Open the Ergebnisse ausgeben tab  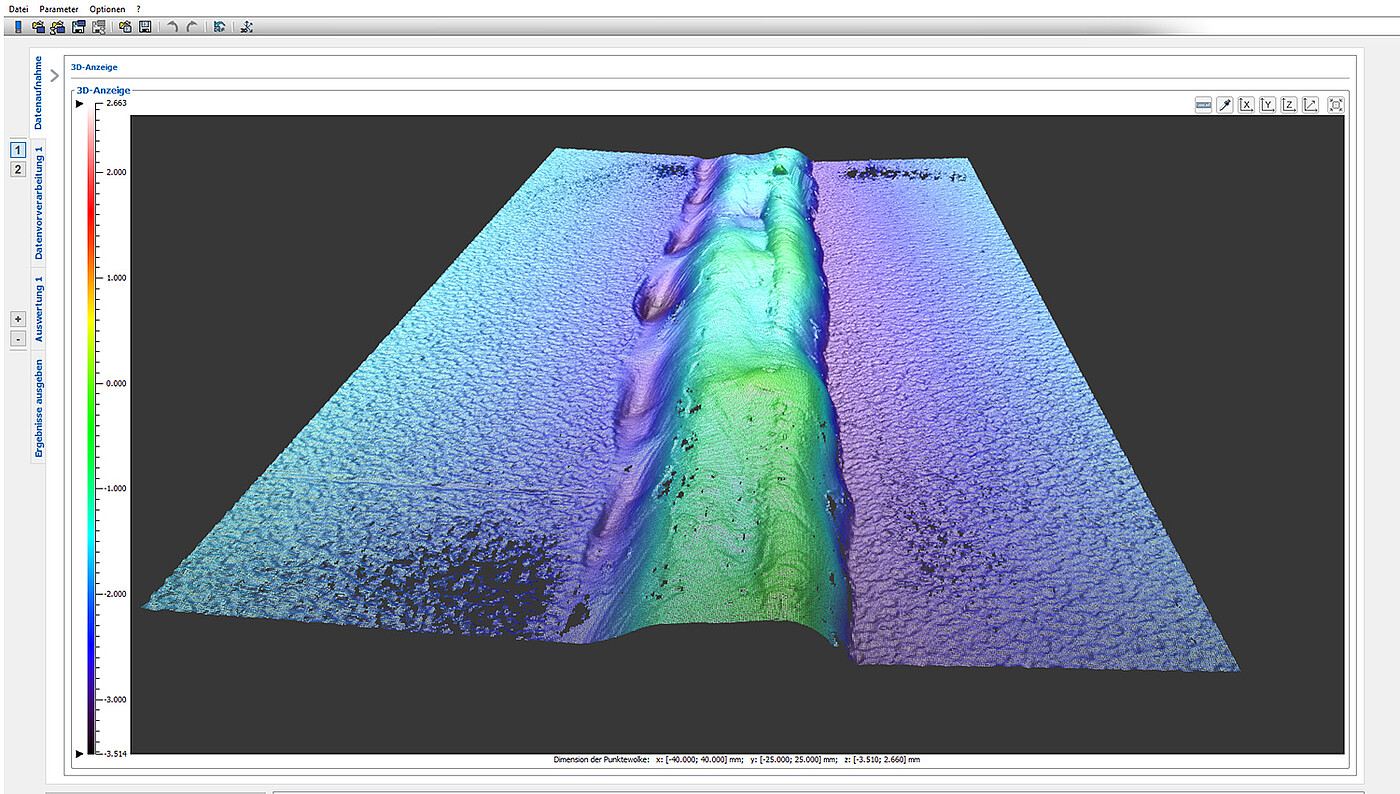39,408
